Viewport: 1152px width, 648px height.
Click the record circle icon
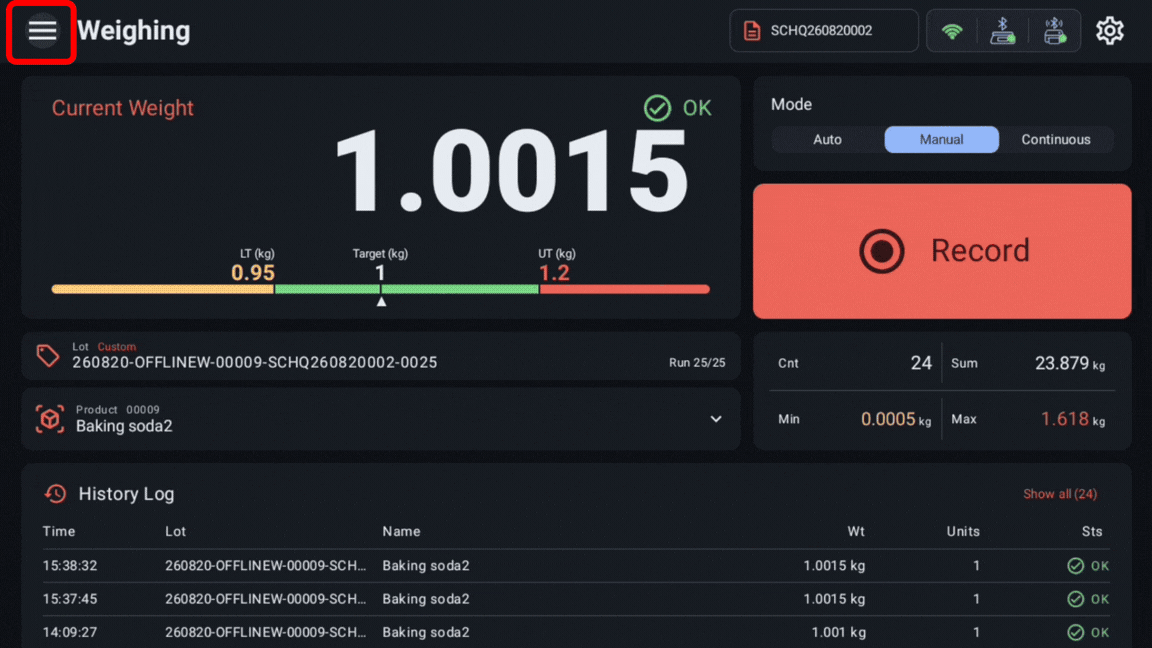click(x=882, y=251)
